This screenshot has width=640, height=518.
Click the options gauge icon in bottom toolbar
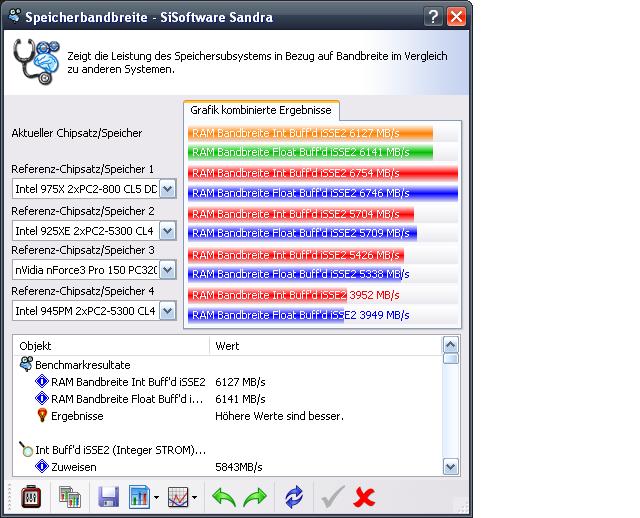coord(31,497)
